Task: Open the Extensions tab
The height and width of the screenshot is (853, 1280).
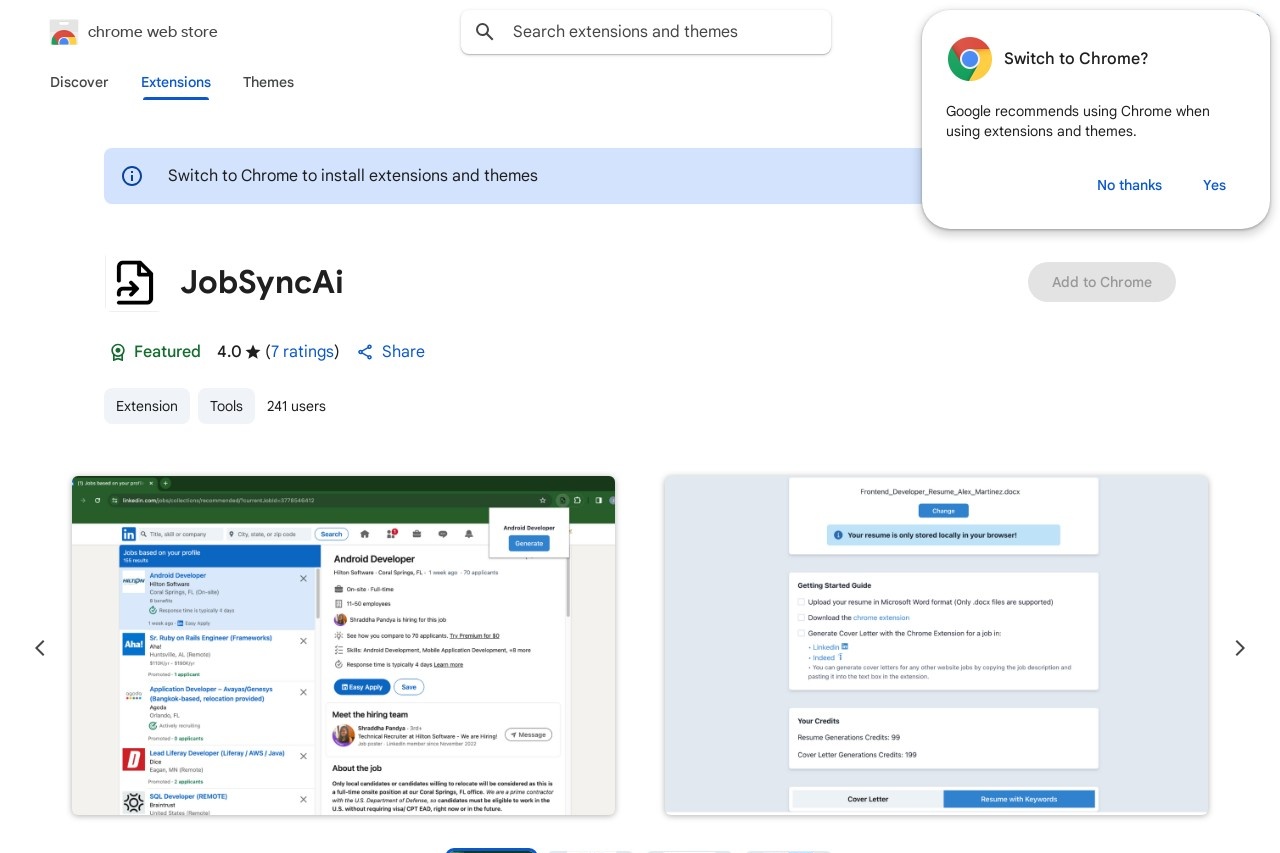Action: (176, 82)
